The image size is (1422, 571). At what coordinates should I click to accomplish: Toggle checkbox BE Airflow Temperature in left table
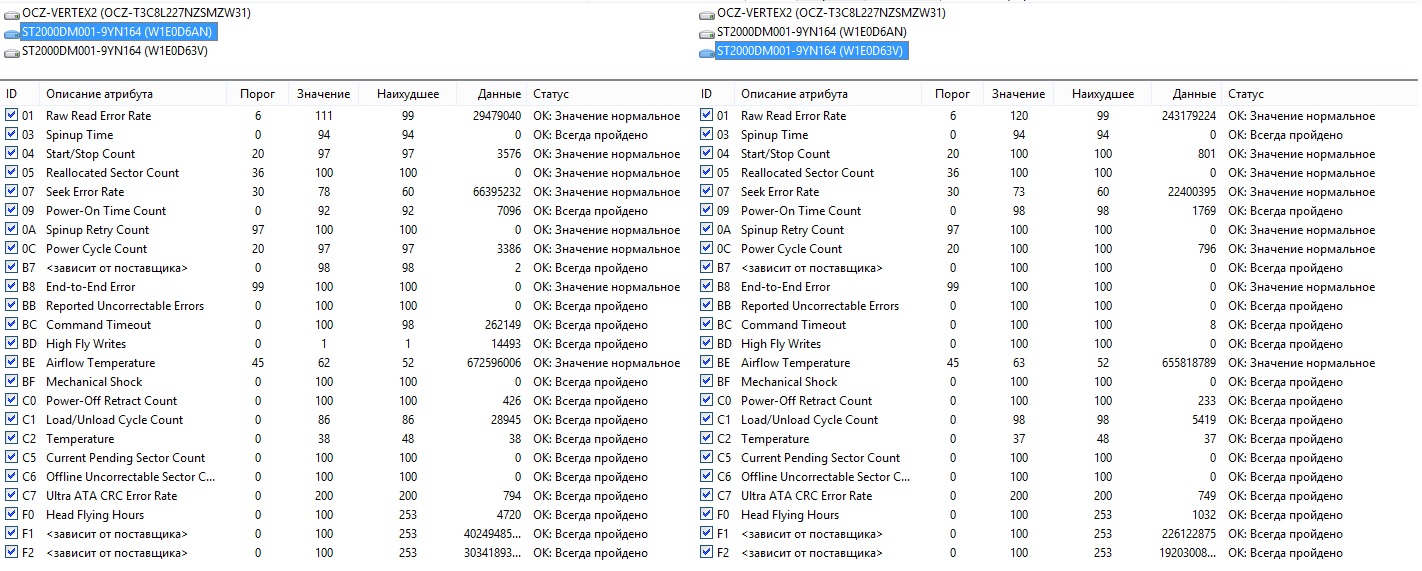click(11, 362)
